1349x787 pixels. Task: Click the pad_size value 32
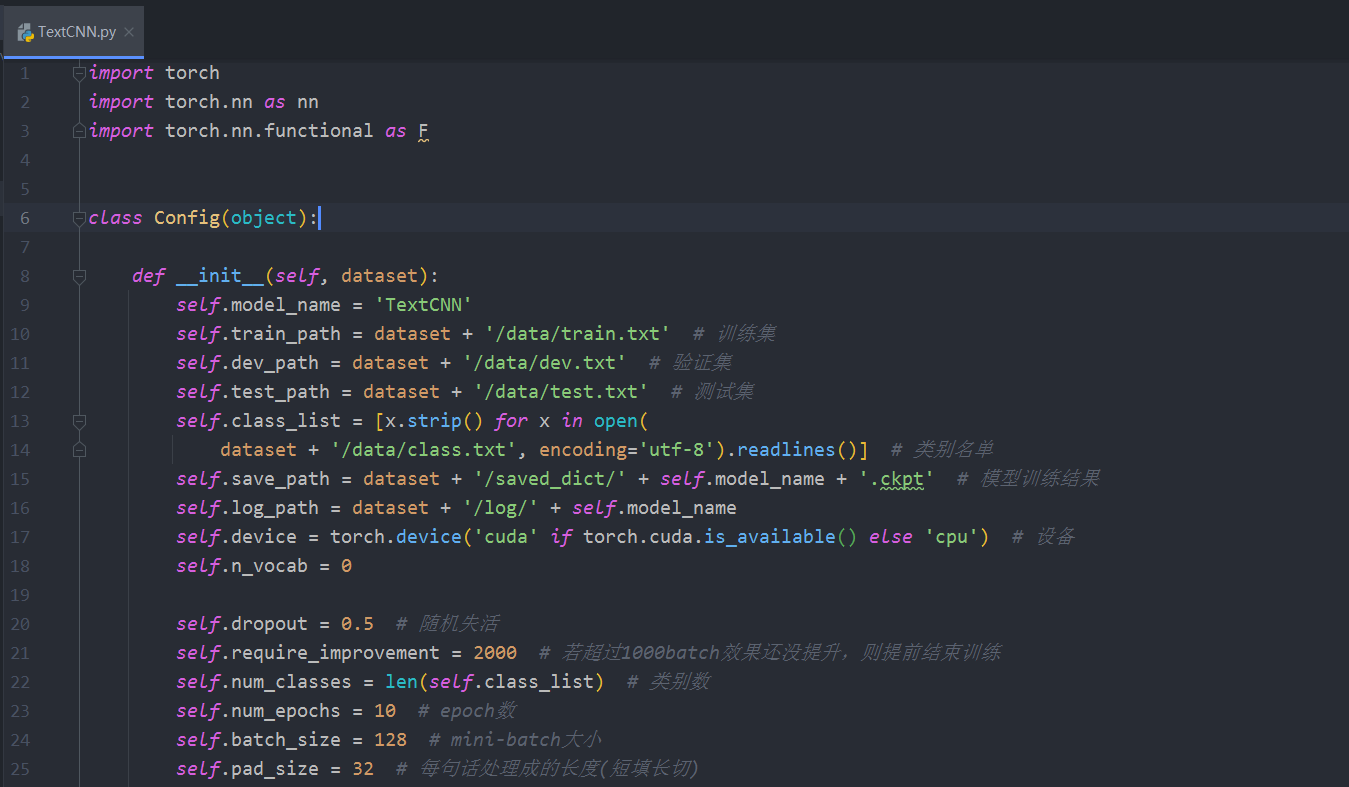point(363,769)
